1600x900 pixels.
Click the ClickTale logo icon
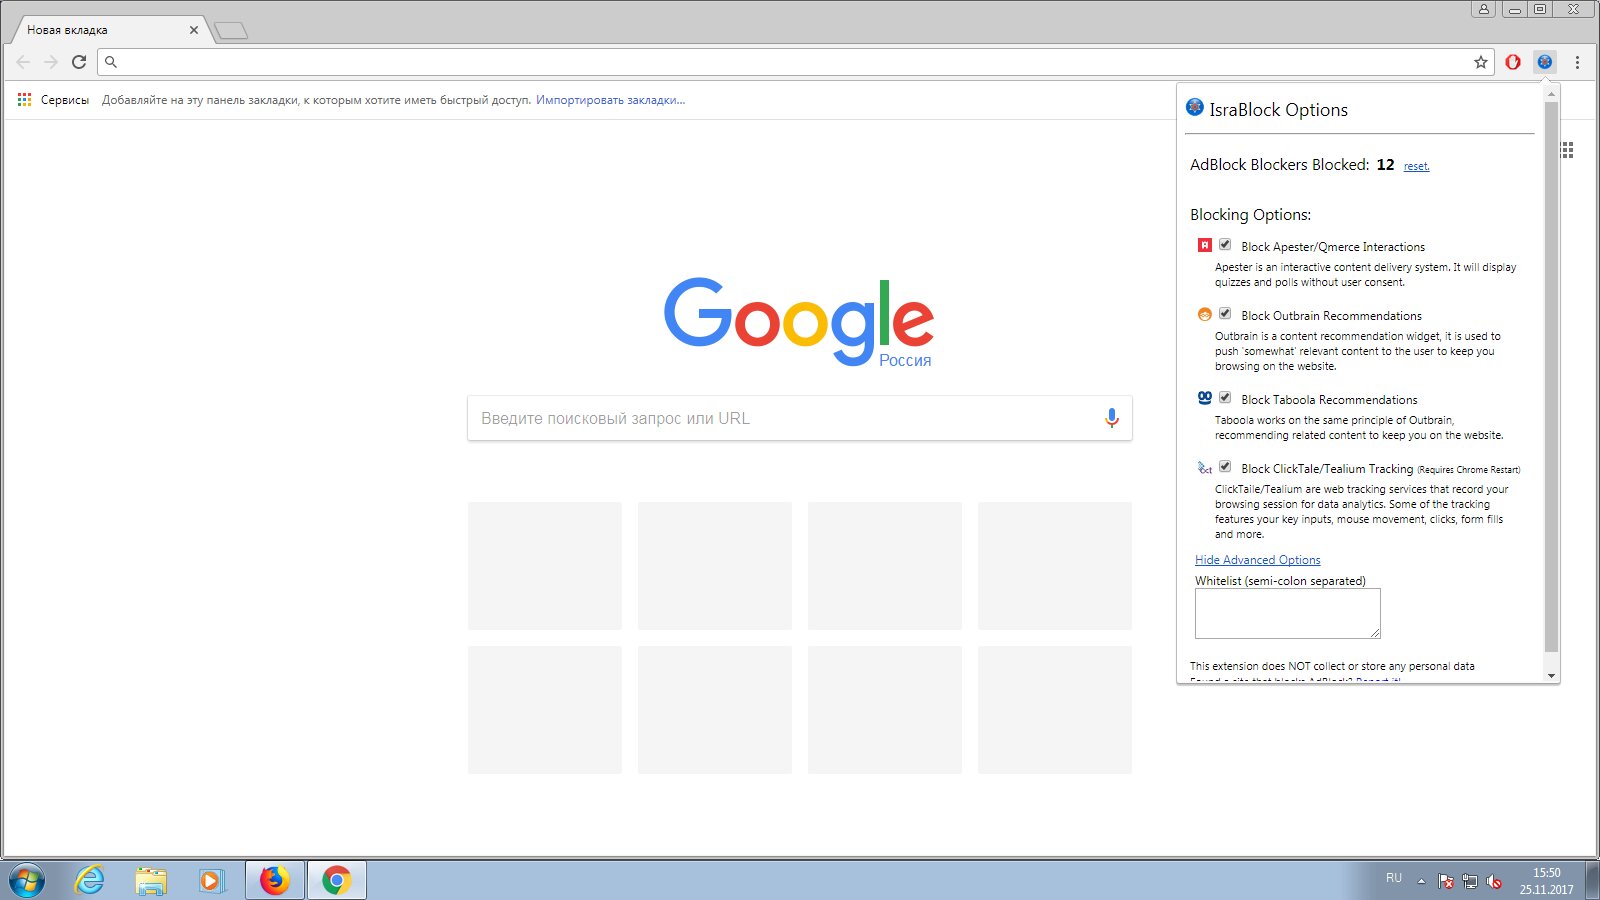click(x=1204, y=467)
